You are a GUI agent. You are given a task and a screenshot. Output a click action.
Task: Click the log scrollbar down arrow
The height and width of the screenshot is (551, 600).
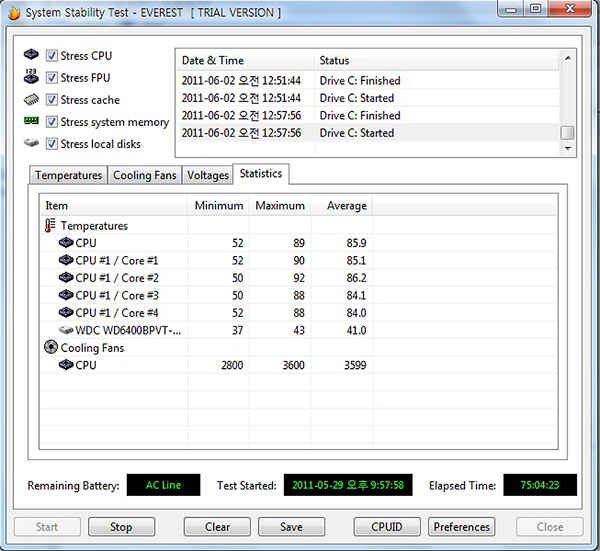point(568,148)
